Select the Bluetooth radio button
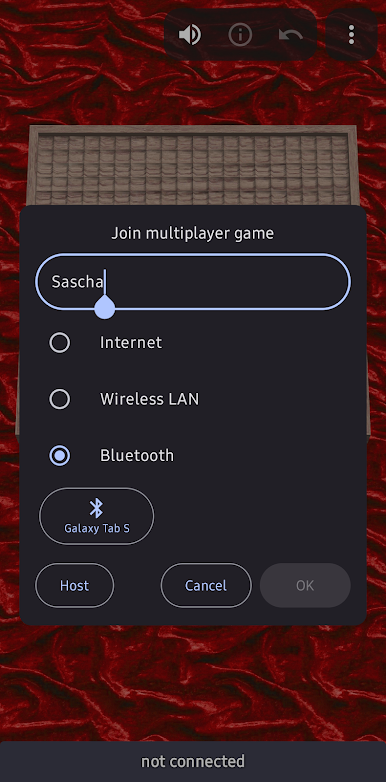The width and height of the screenshot is (386, 782). pos(60,455)
